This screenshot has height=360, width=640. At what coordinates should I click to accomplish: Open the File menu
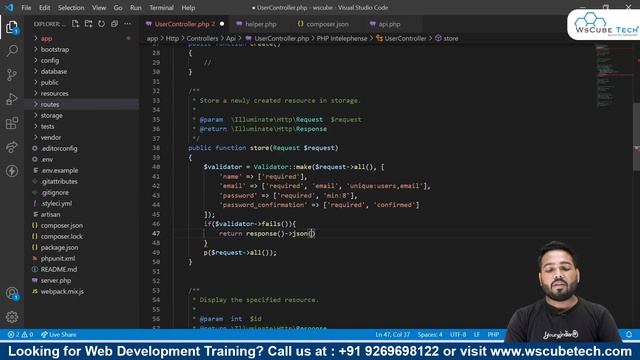(26, 8)
